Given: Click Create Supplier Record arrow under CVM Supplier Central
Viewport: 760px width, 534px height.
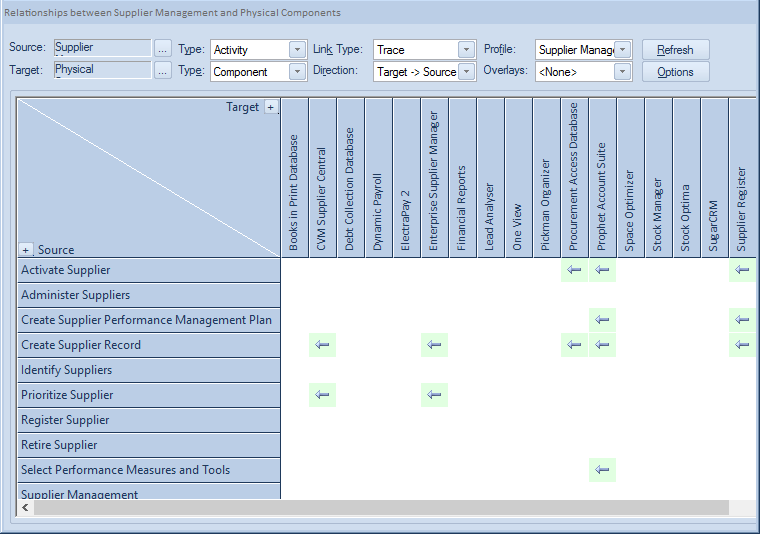Looking at the screenshot, I should click(322, 345).
